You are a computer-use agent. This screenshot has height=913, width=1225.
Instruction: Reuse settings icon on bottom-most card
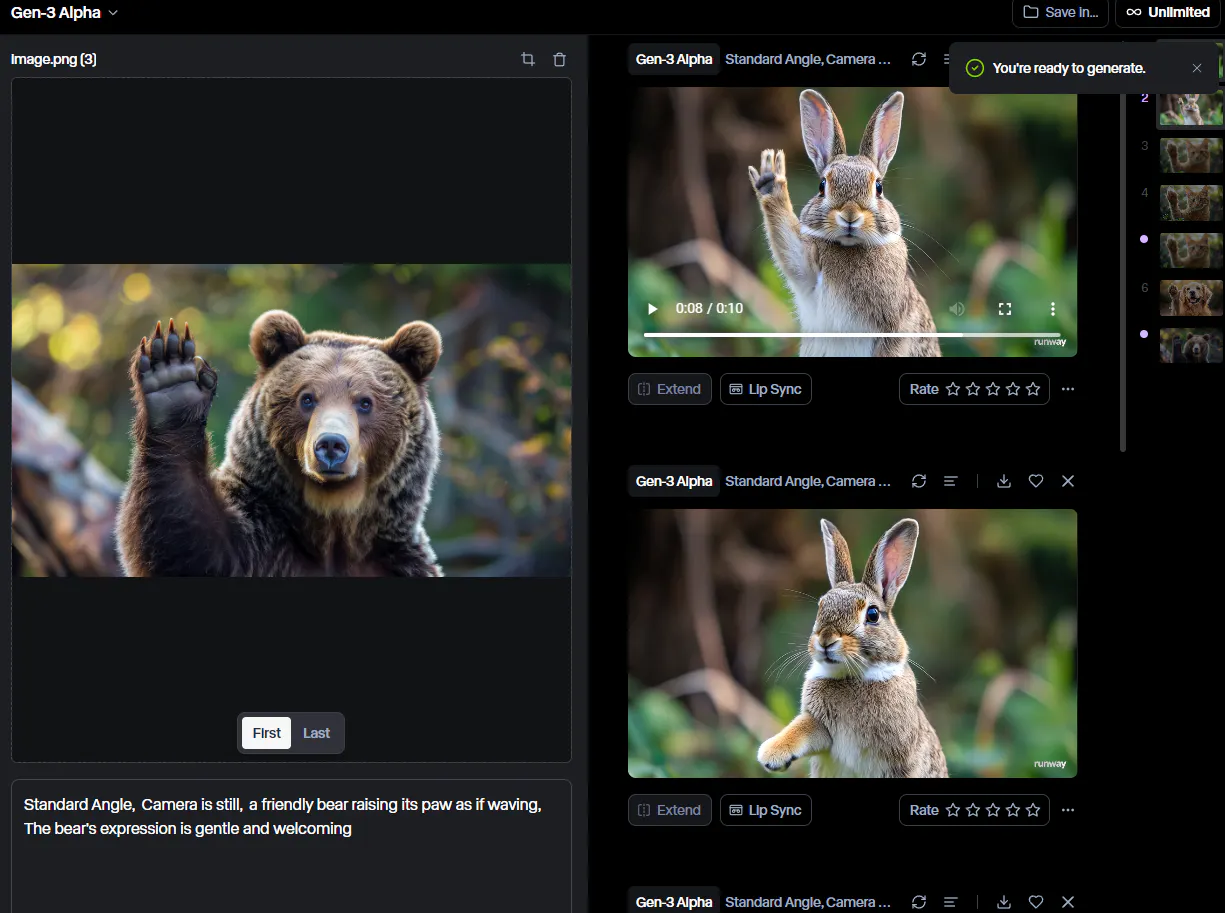click(x=919, y=902)
